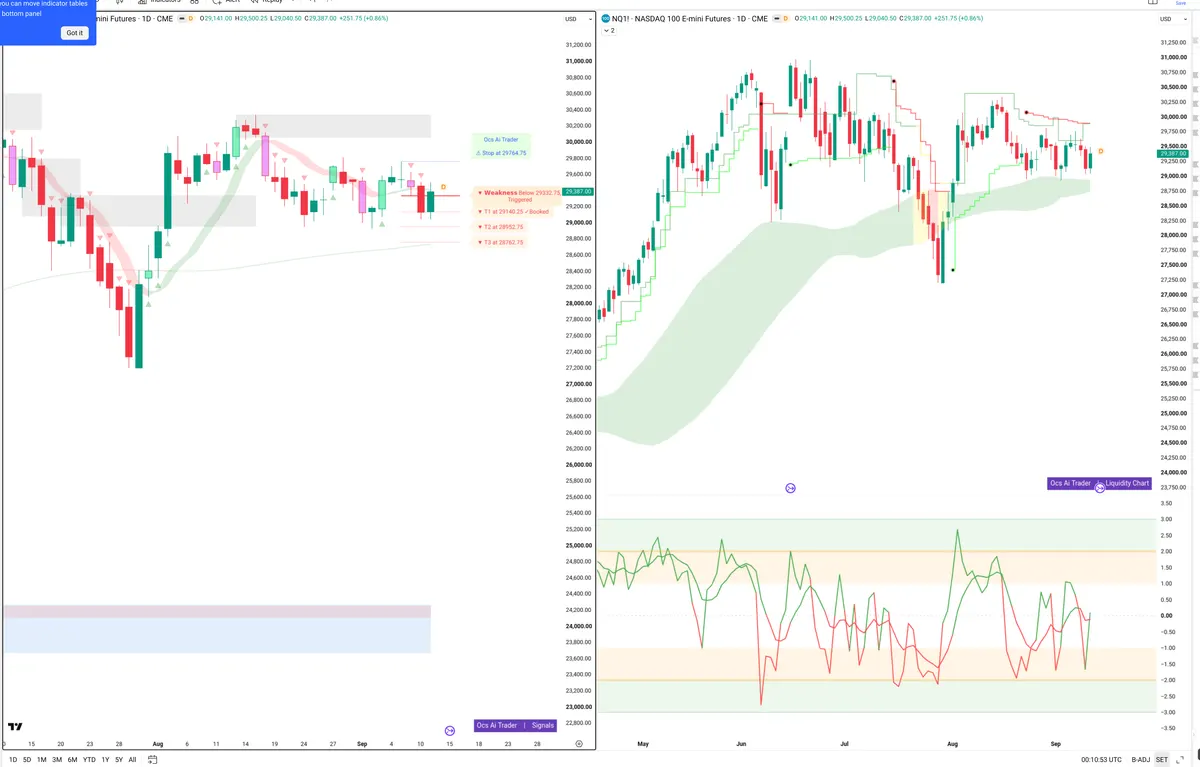This screenshot has width=1200, height=767.
Task: Open the go-to-date calendar icon
Action: pyautogui.click(x=152, y=760)
